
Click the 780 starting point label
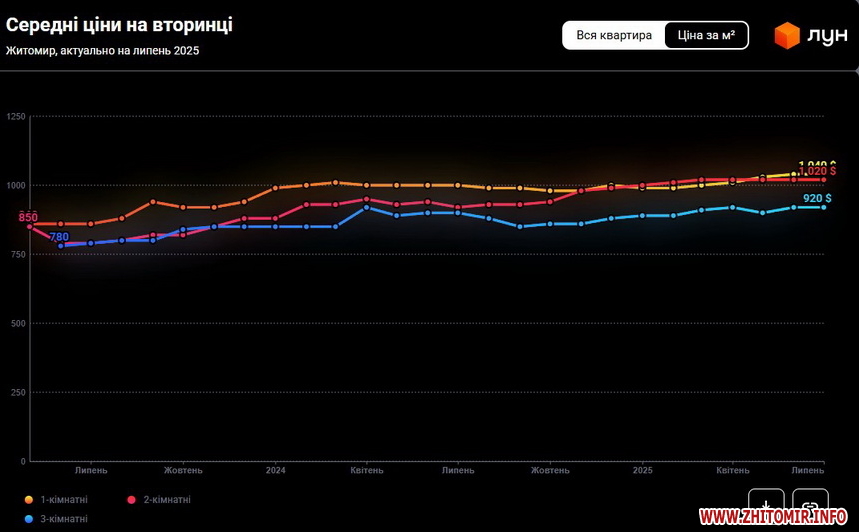(x=59, y=237)
